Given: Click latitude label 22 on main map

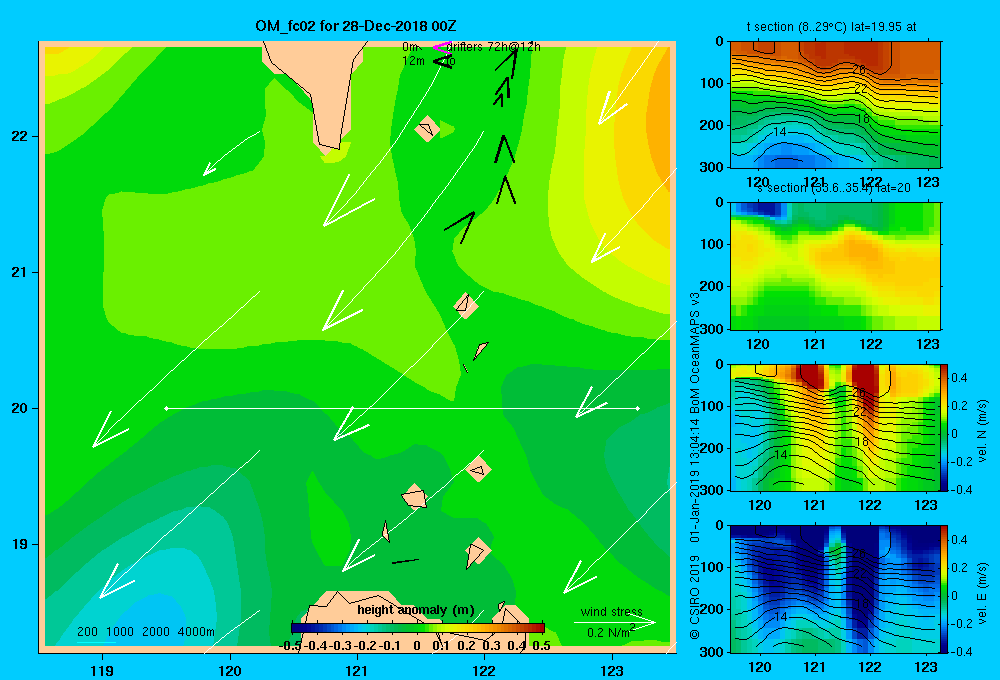Looking at the screenshot, I should pos(19,136).
